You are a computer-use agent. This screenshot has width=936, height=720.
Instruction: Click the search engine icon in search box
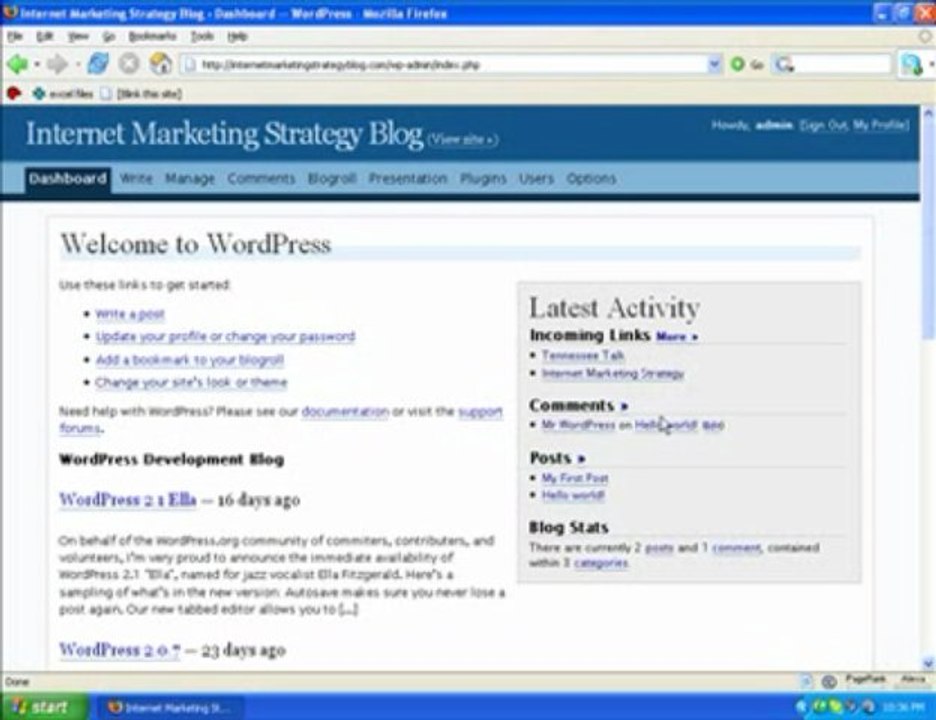[784, 64]
